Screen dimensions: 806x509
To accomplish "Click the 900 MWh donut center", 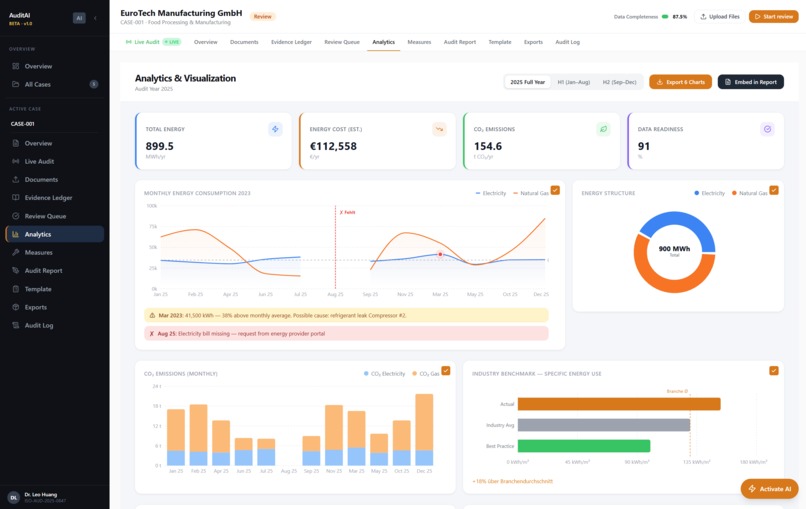I will point(674,250).
